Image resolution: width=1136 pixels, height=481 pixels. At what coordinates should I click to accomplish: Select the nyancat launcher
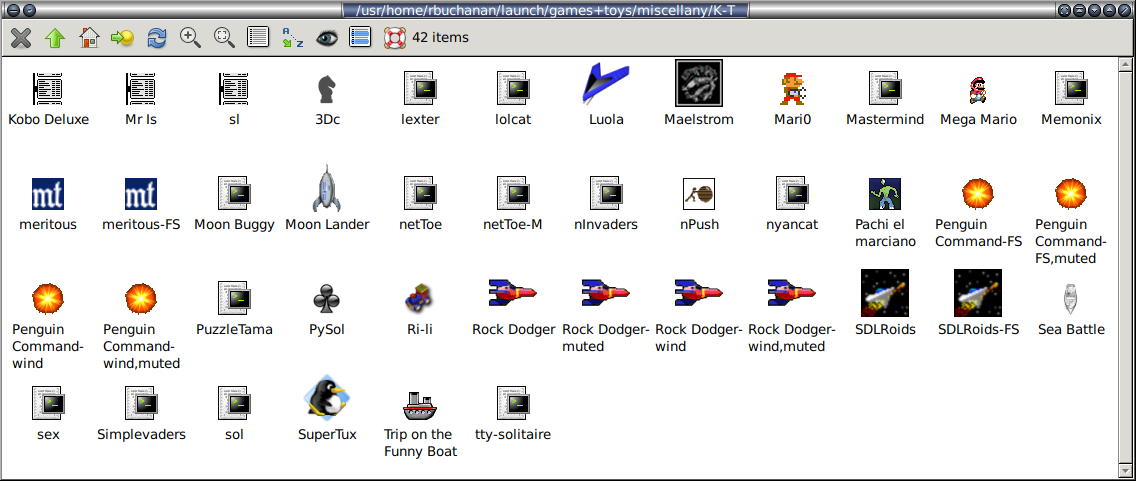(x=791, y=193)
